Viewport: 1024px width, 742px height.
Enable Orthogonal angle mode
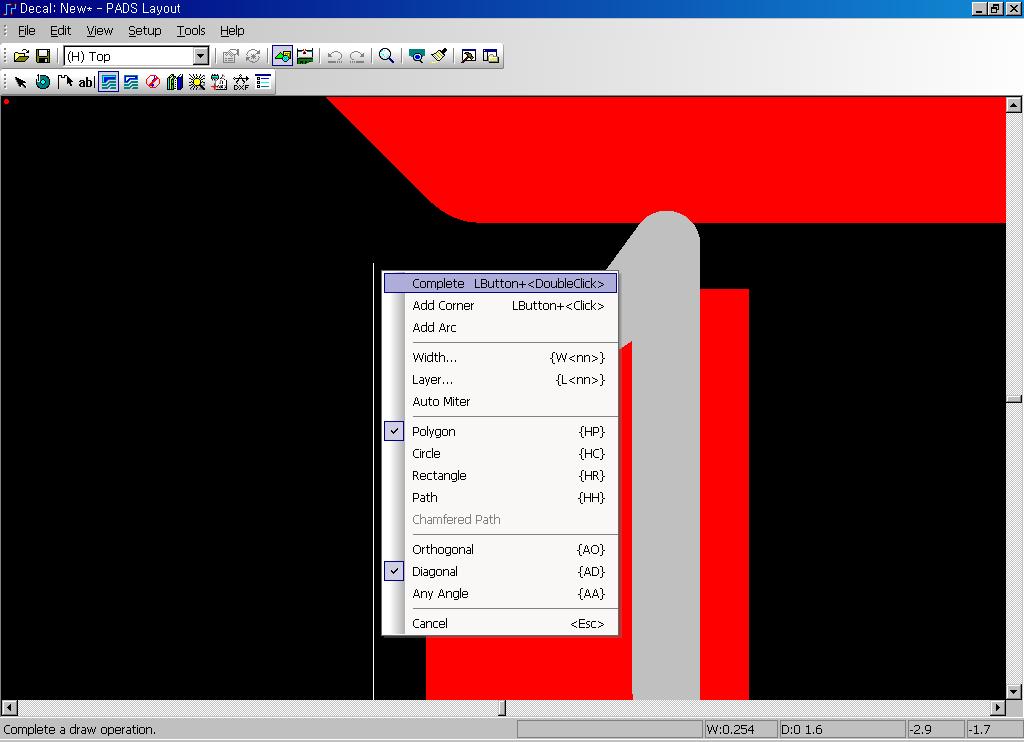pyautogui.click(x=500, y=550)
